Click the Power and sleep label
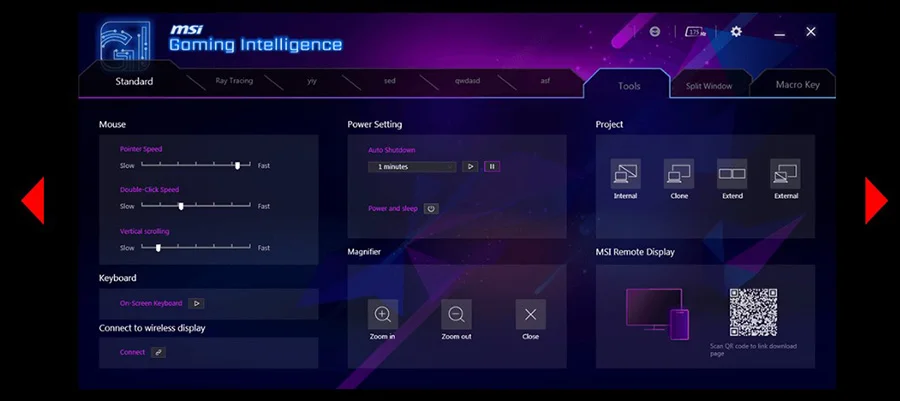Screen dimensions: 900x401 393,209
